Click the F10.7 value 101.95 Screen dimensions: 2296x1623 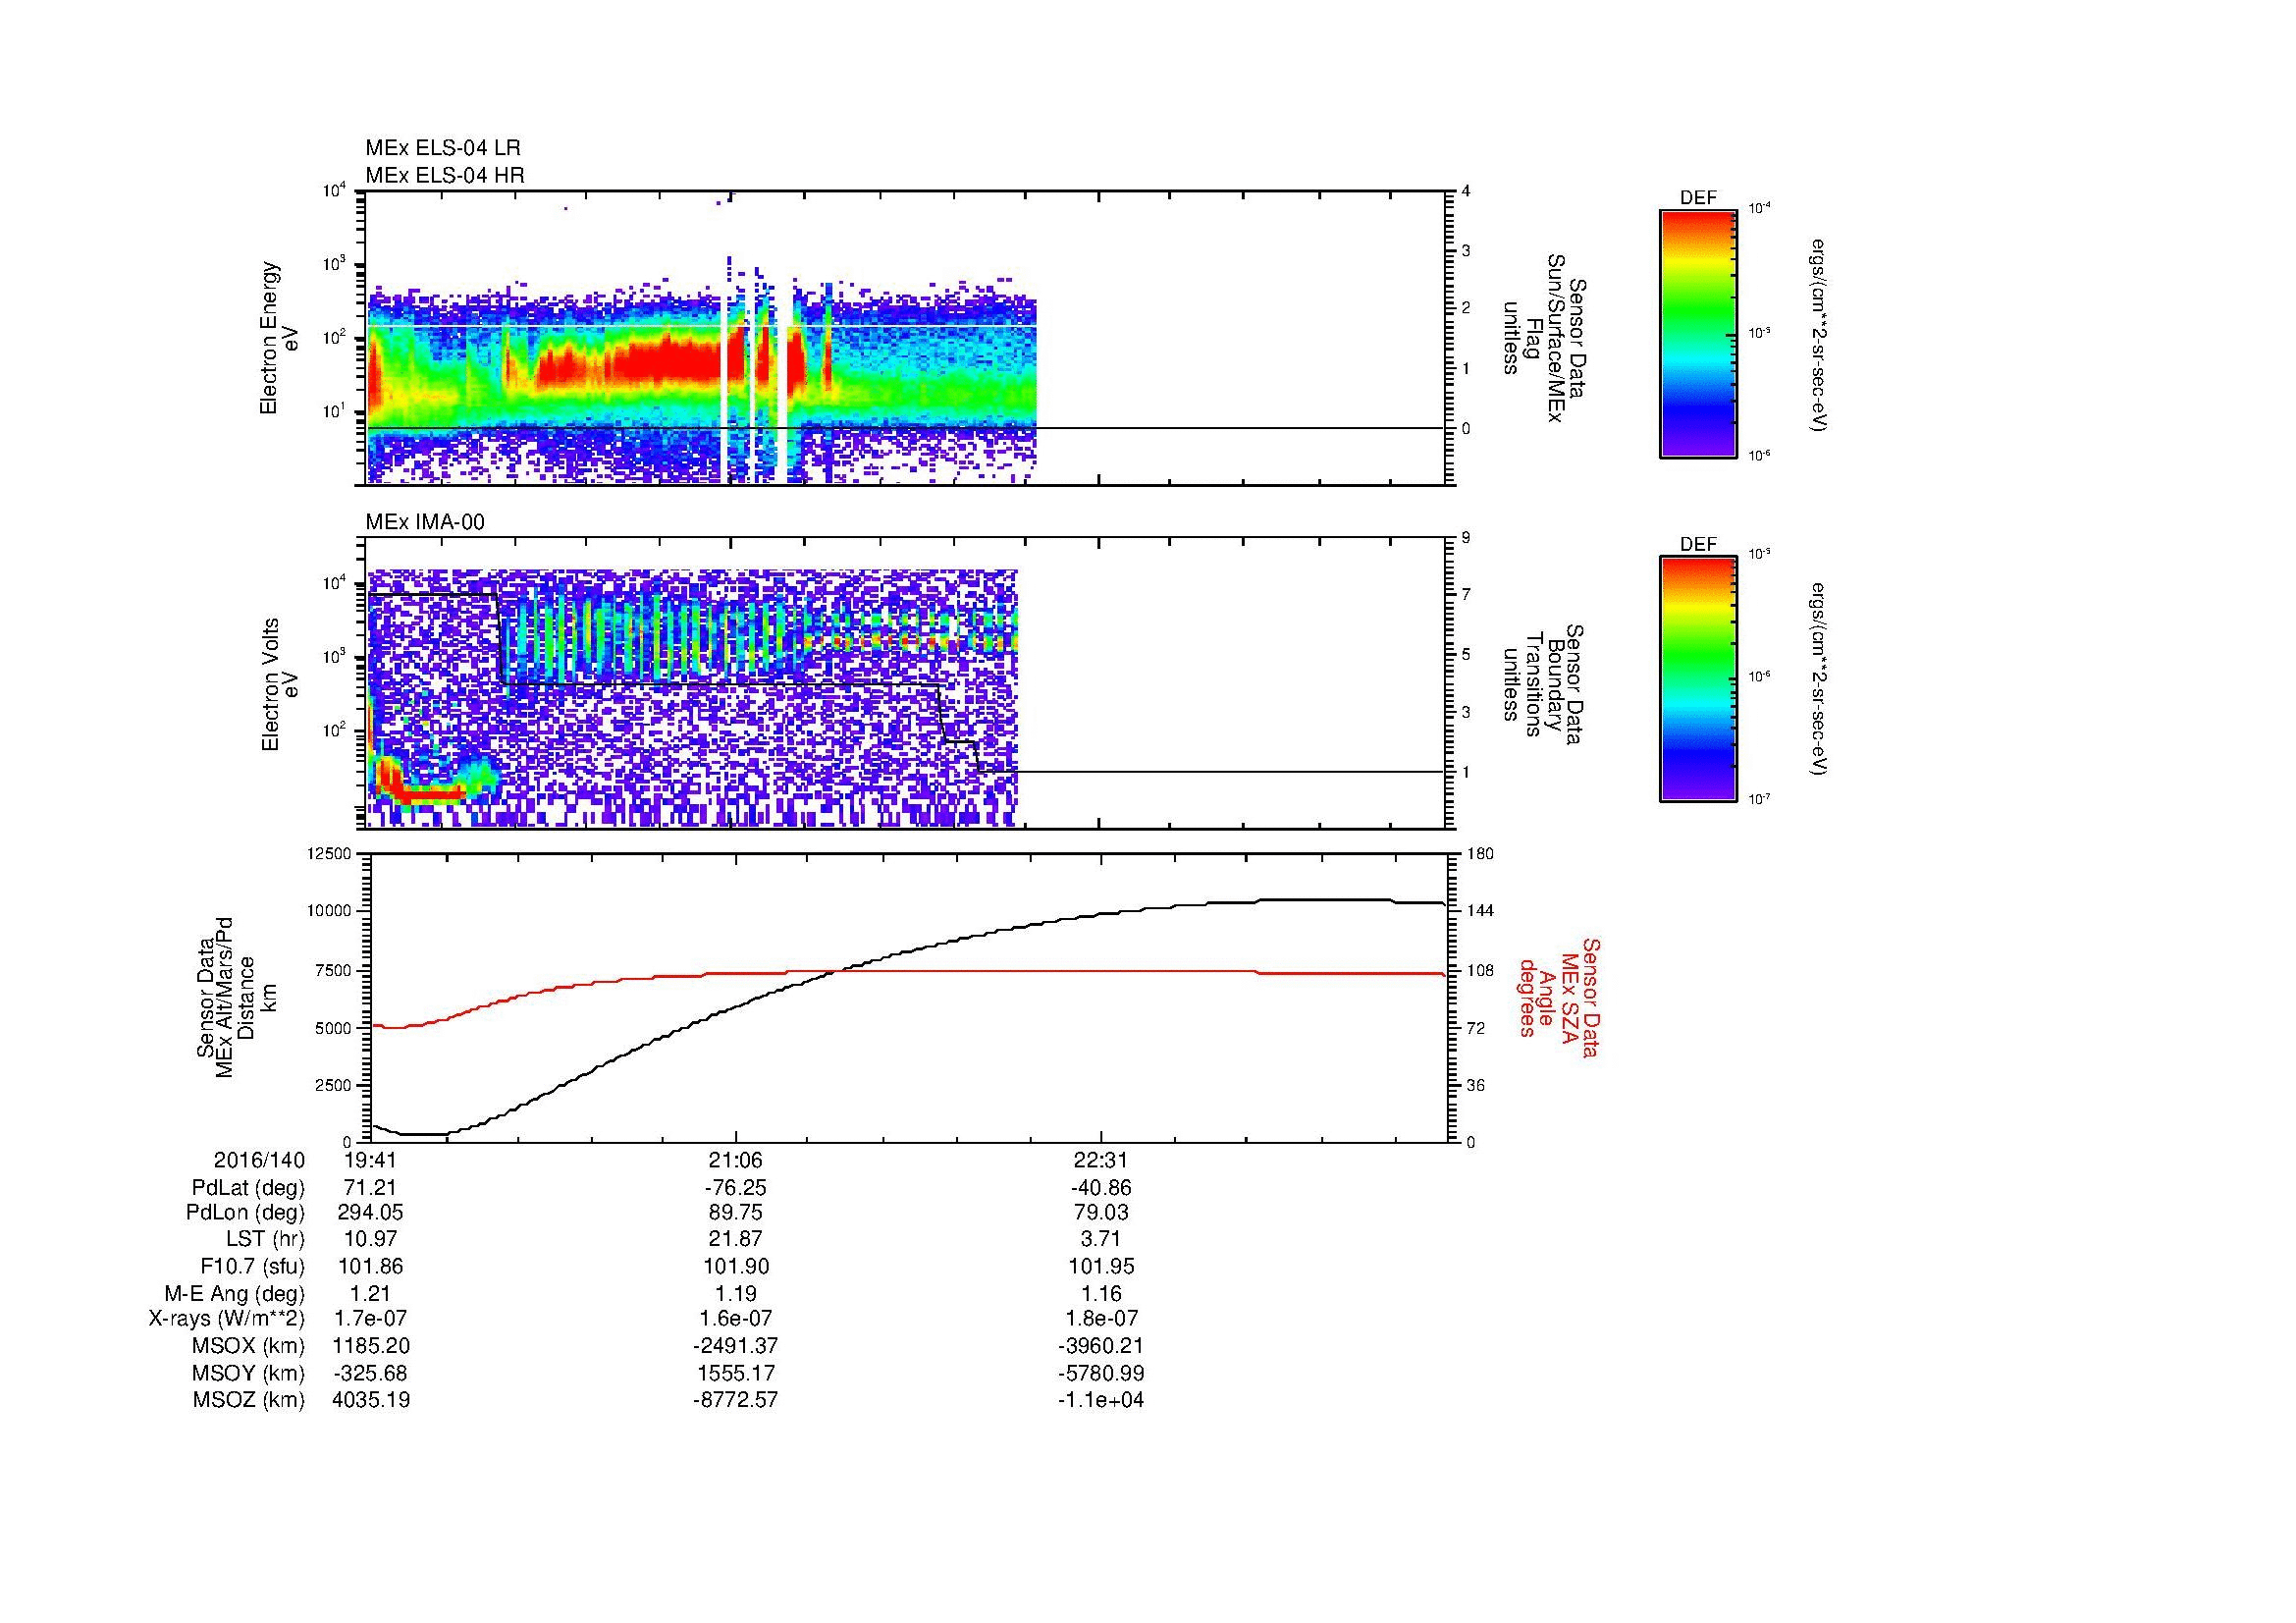tap(1101, 1266)
